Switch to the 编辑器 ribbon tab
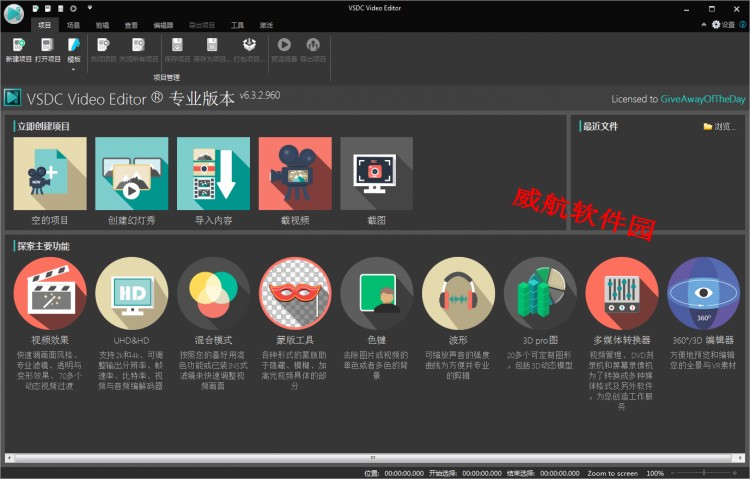Image resolution: width=750 pixels, height=479 pixels. click(x=162, y=25)
